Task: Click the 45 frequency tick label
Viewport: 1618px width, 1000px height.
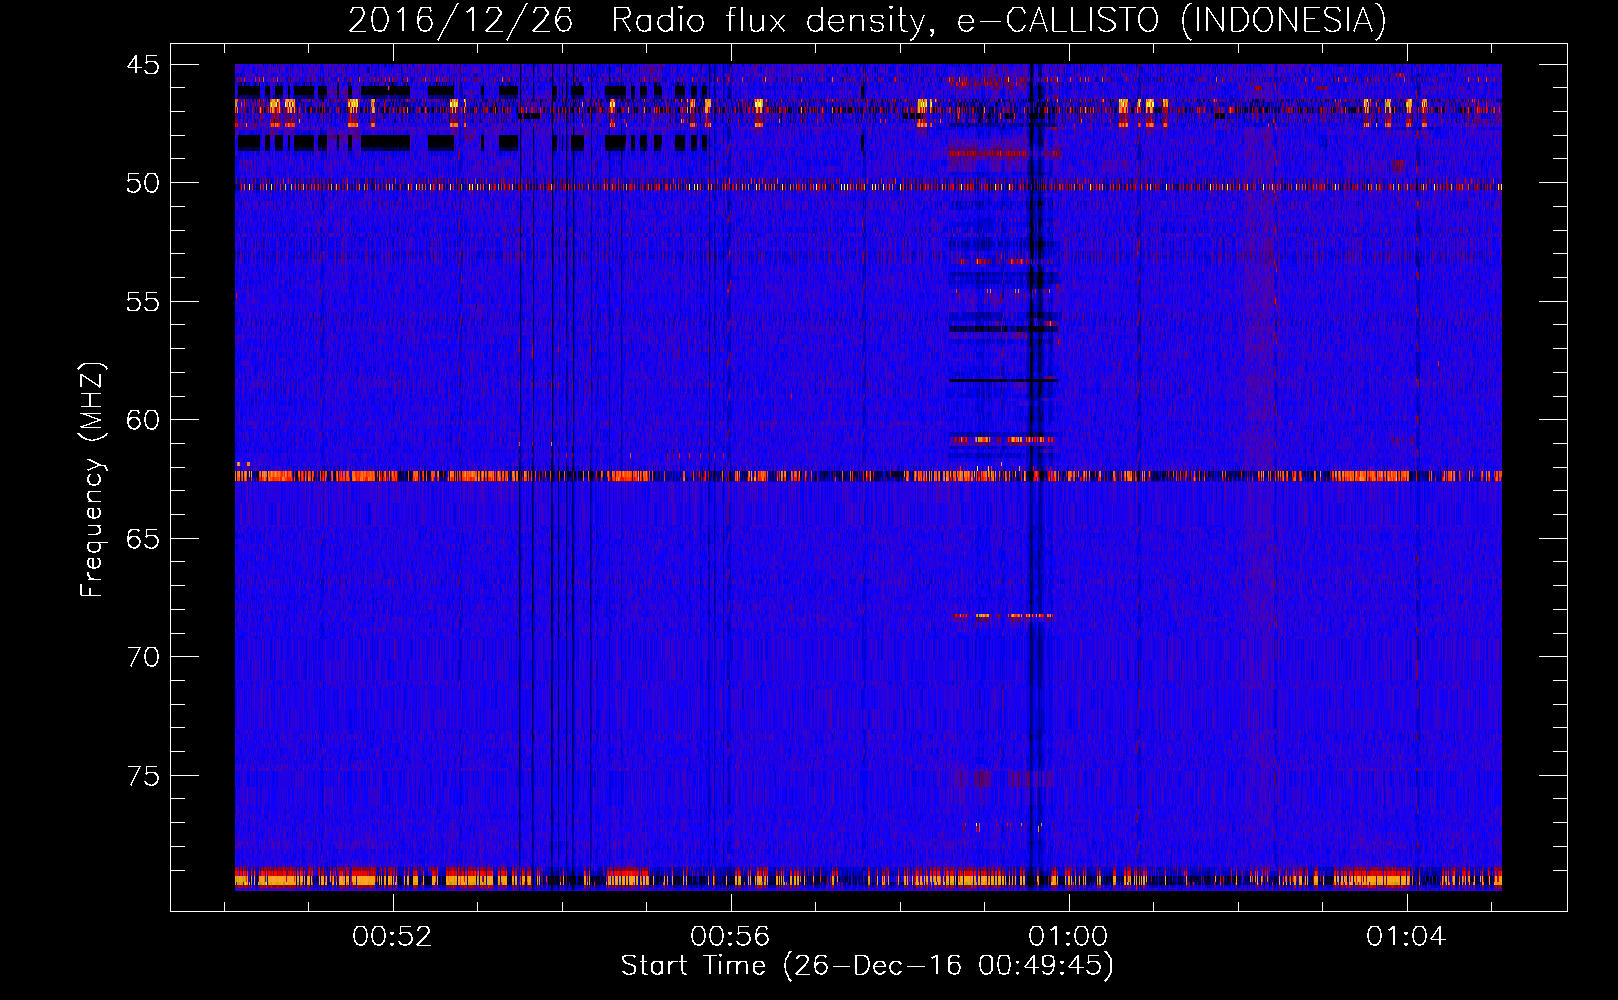Action: pos(142,65)
